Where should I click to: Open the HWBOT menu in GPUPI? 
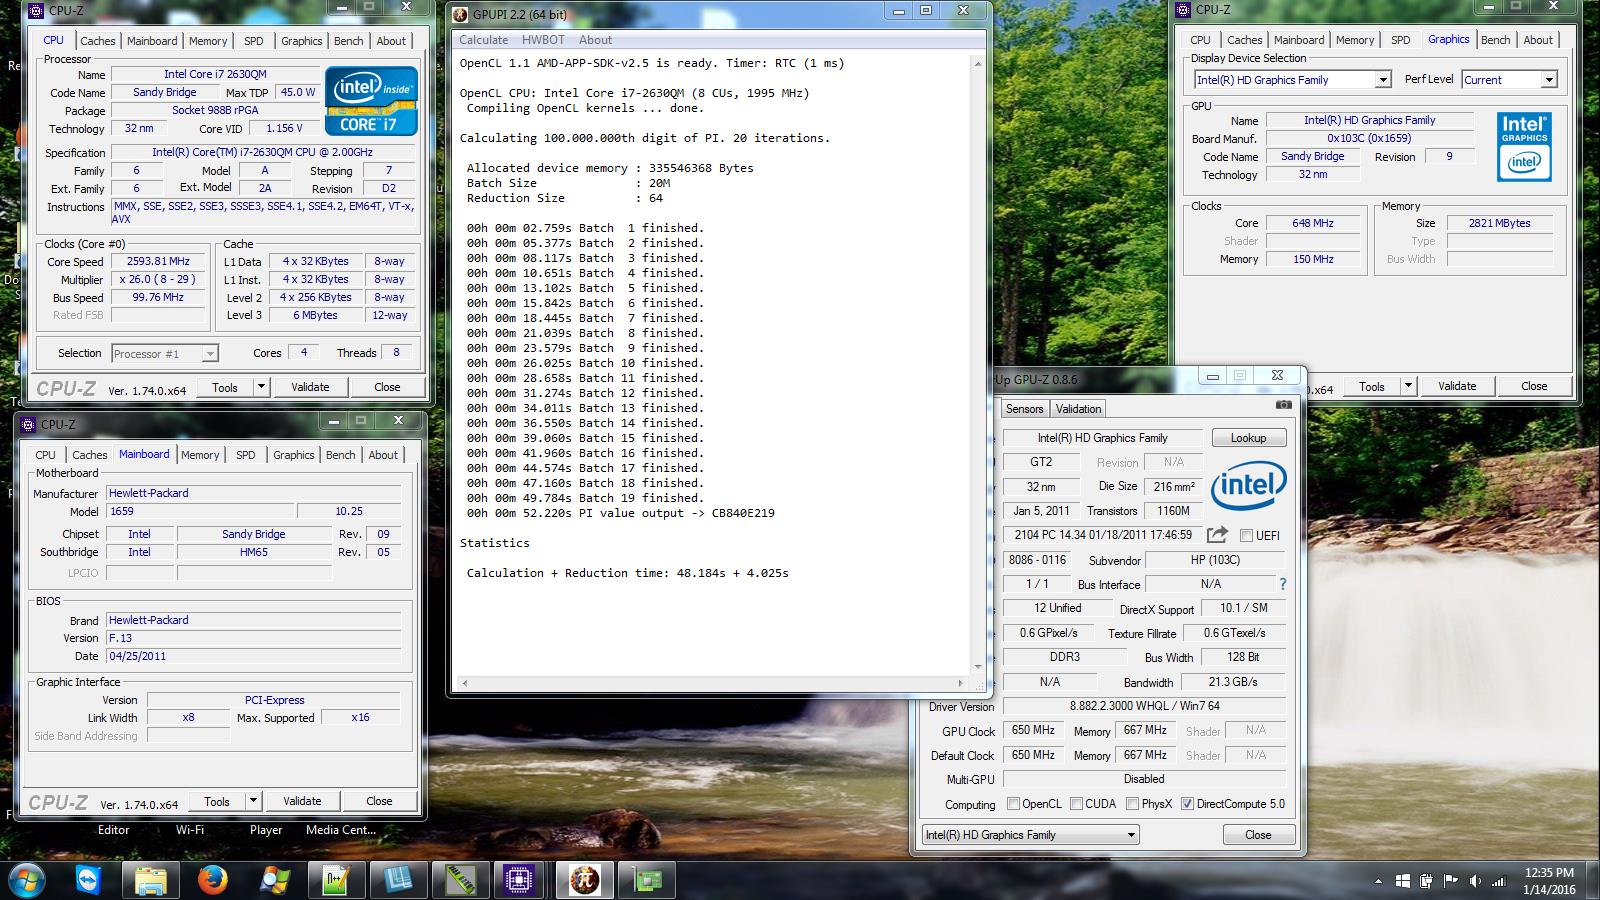pos(543,40)
